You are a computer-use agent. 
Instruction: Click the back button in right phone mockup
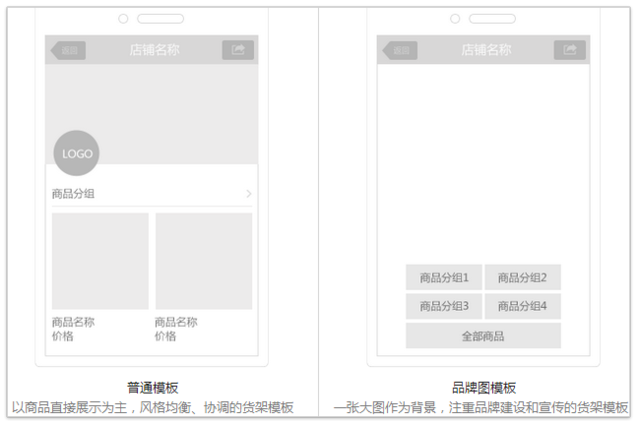[400, 50]
